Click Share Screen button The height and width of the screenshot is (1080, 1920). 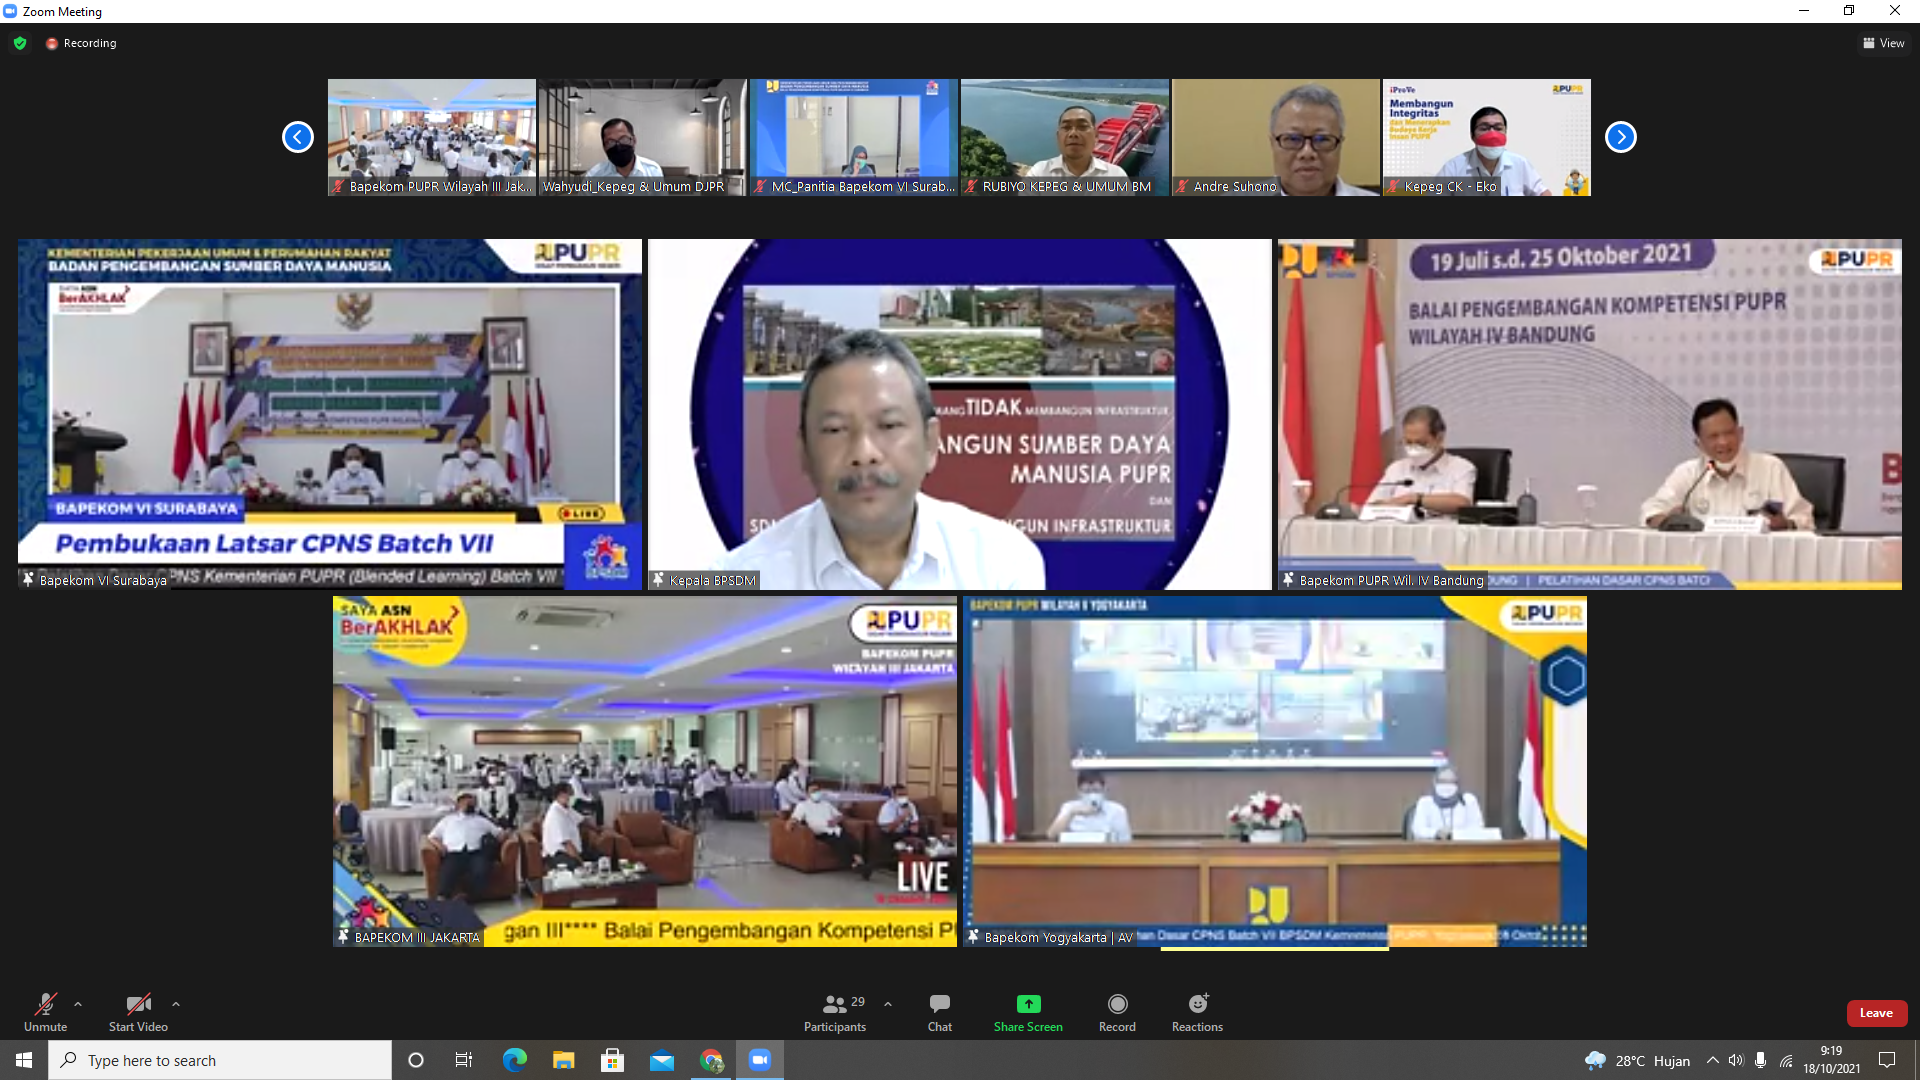click(x=1028, y=1012)
